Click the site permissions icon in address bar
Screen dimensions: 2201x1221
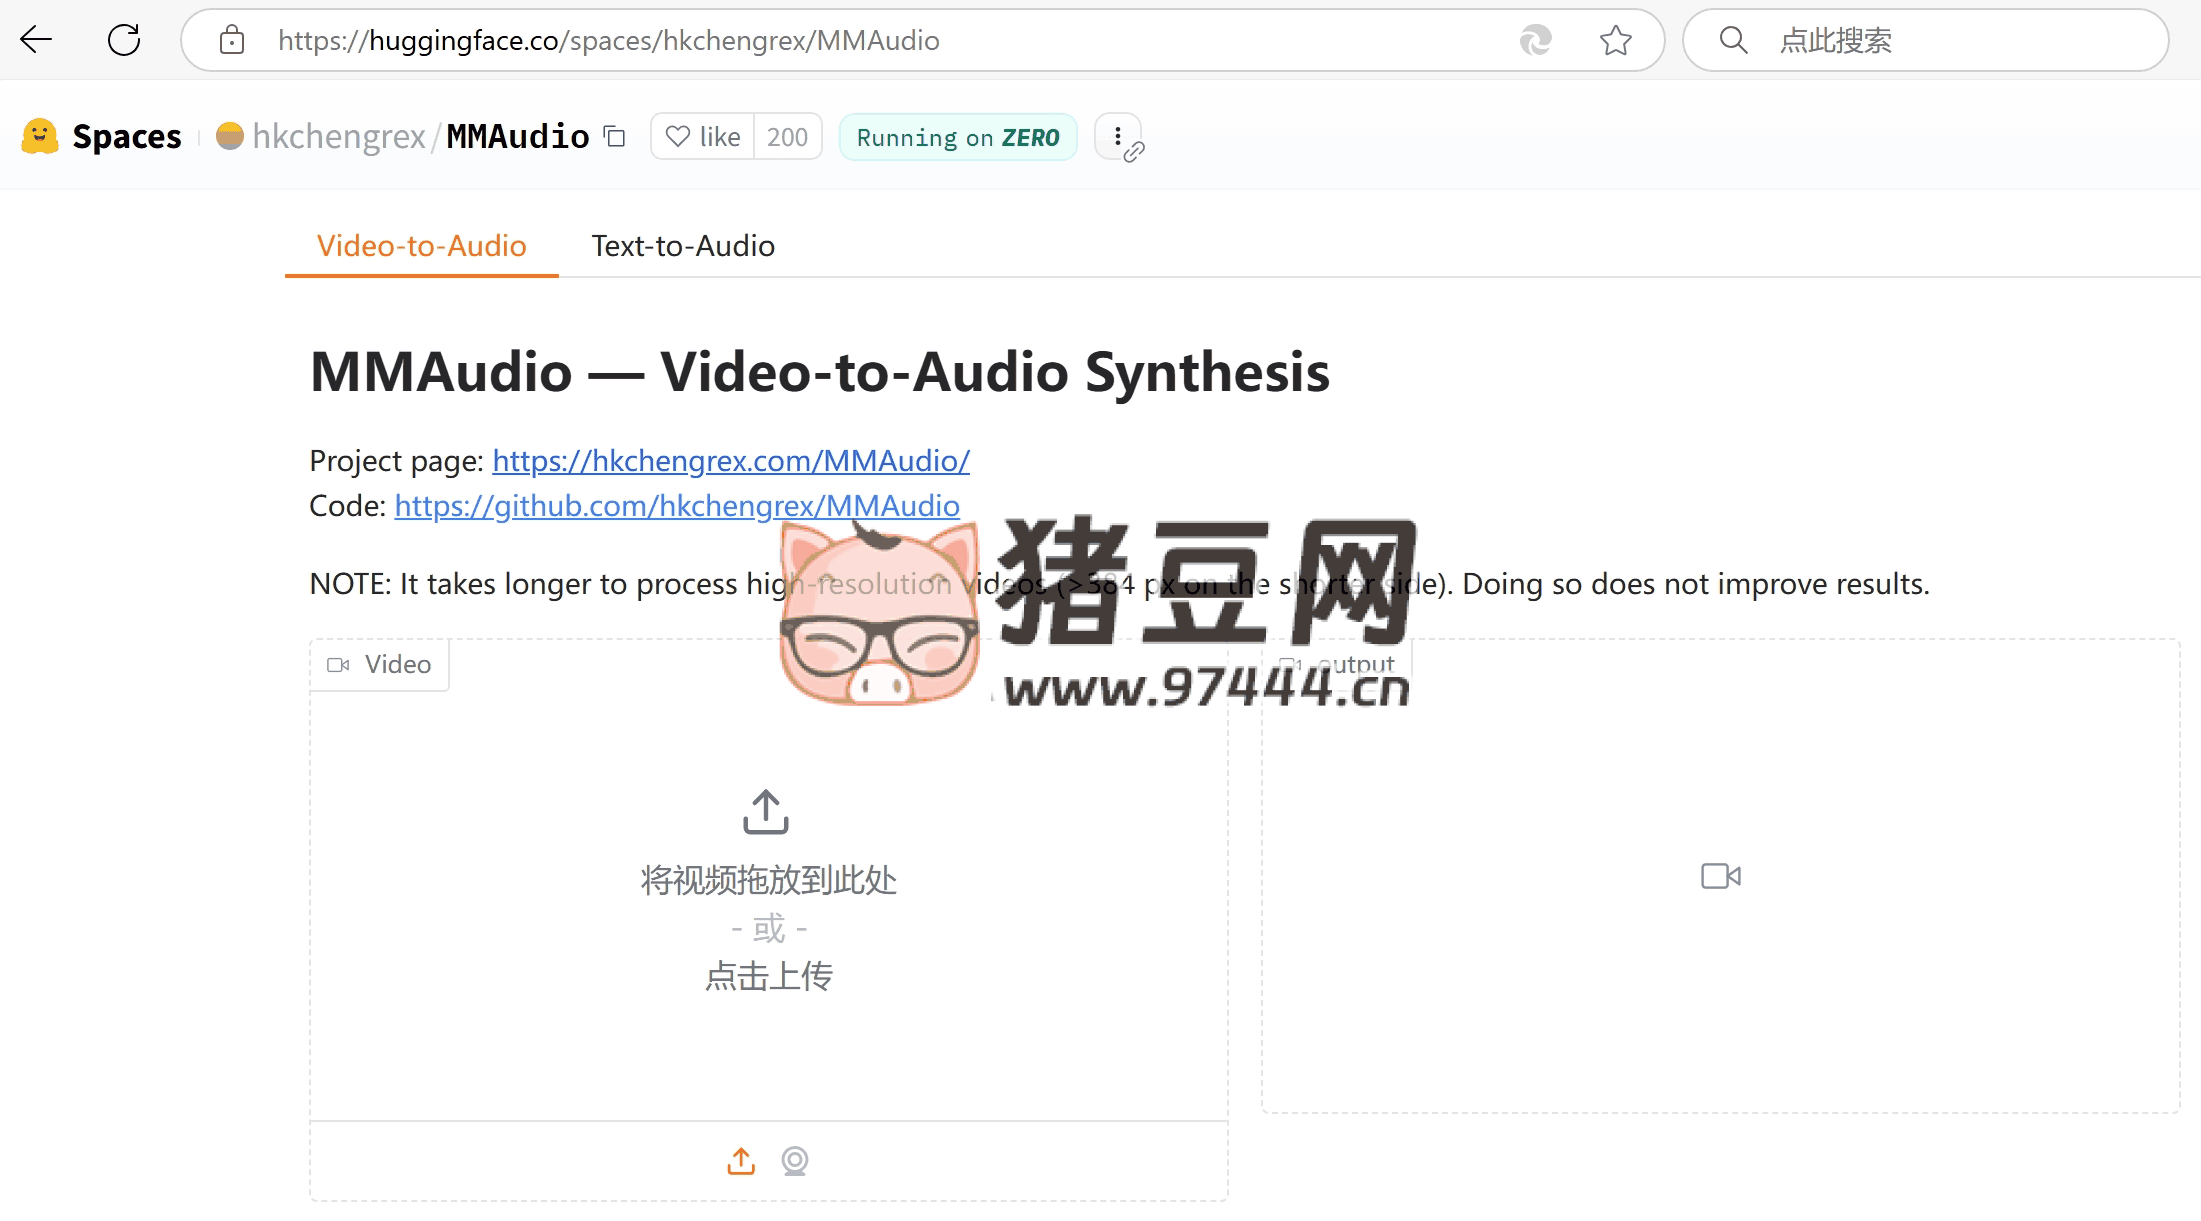coord(231,40)
